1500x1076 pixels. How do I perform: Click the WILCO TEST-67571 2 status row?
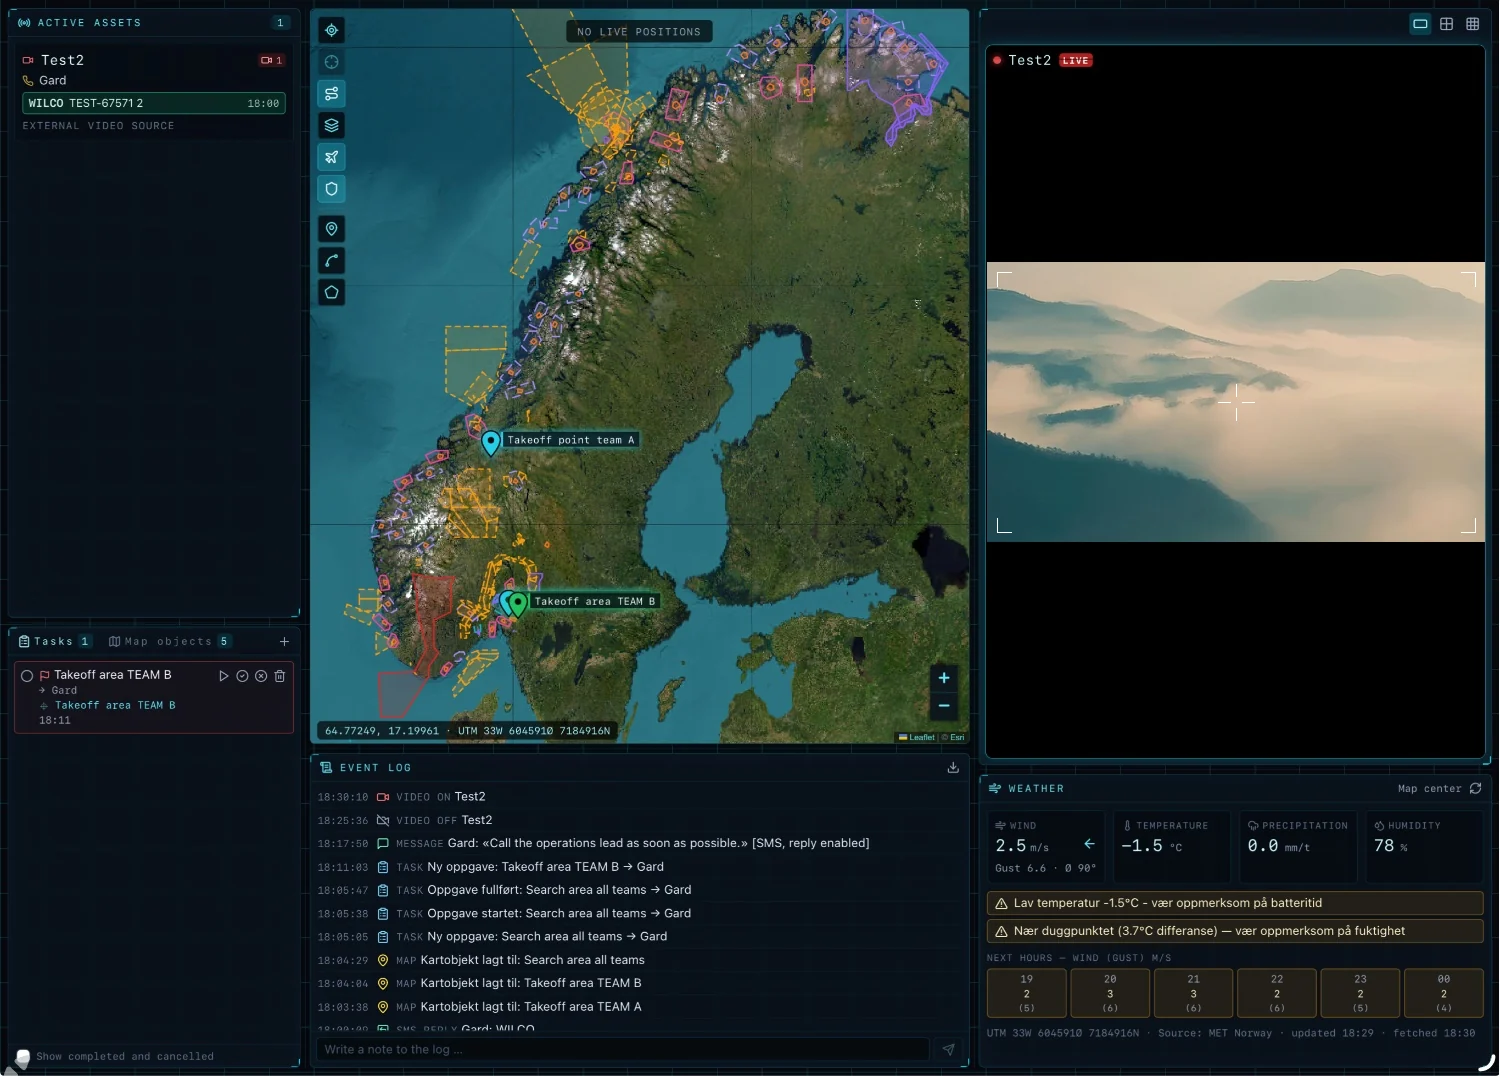[x=154, y=103]
